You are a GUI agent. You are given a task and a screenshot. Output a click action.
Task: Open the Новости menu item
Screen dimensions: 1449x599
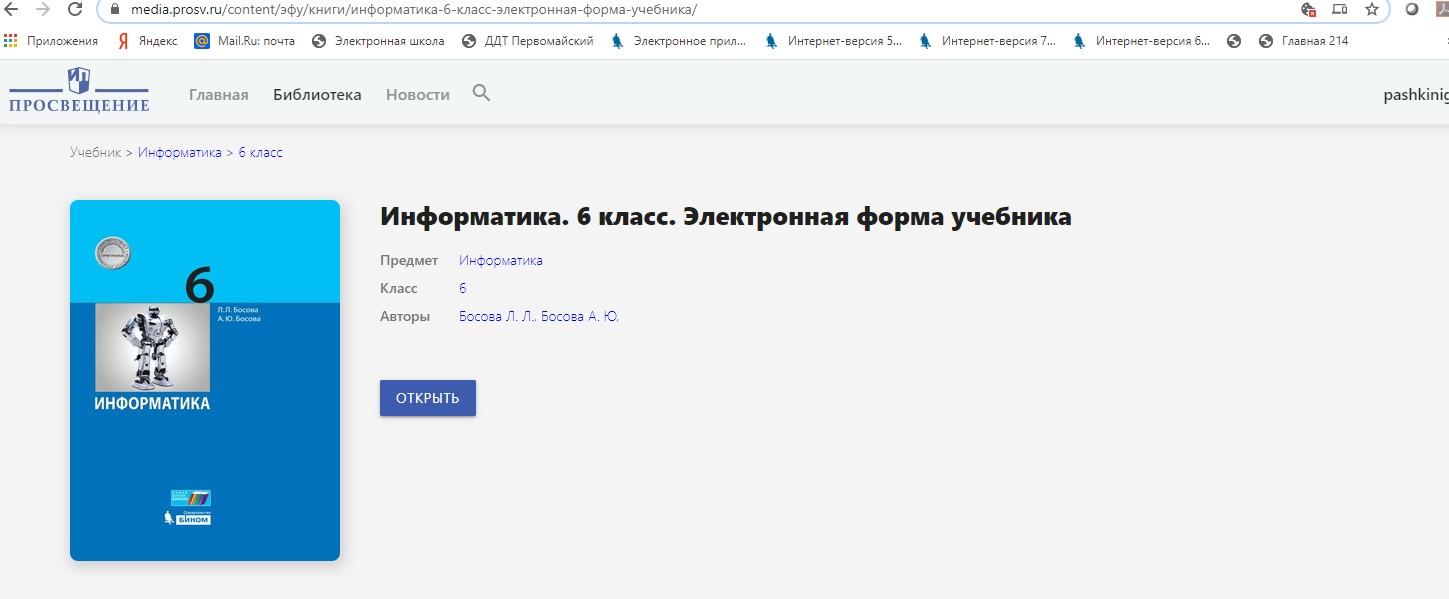(x=418, y=94)
